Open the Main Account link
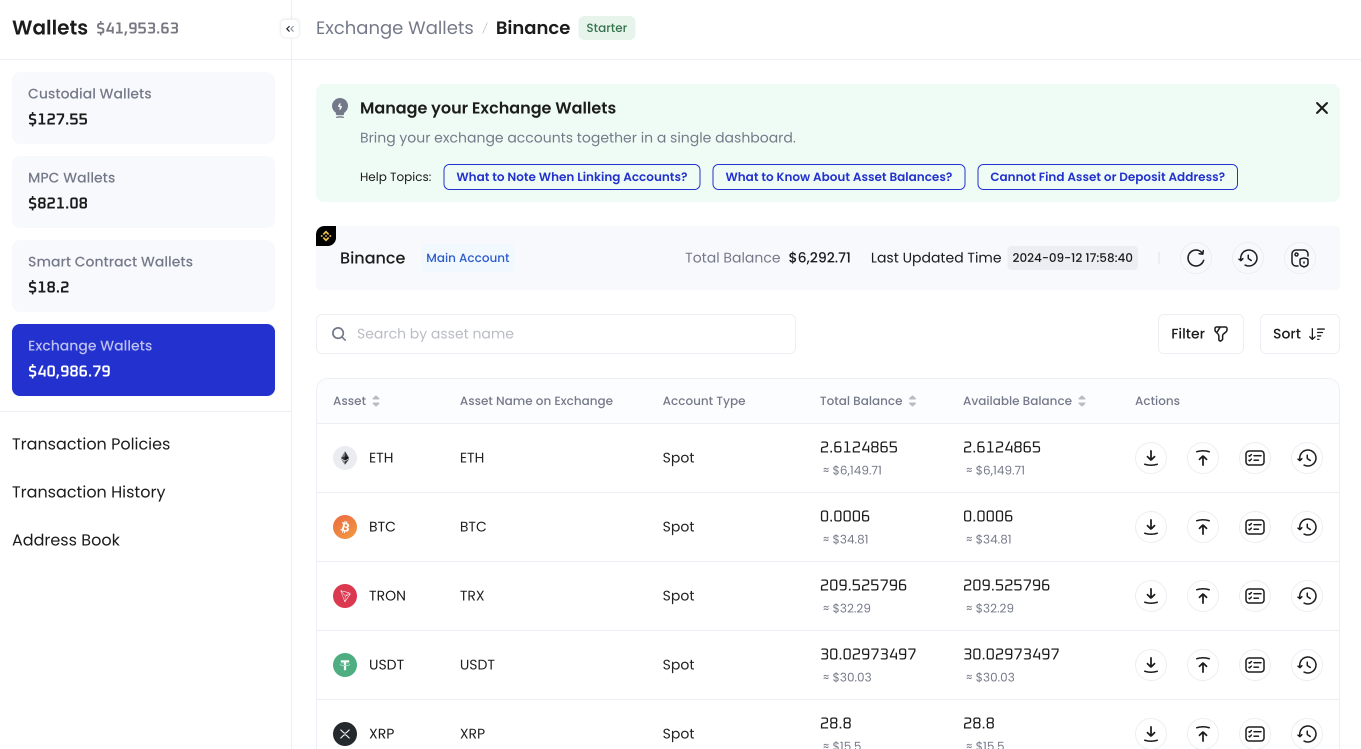Image resolution: width=1361 pixels, height=749 pixels. pyautogui.click(x=467, y=257)
